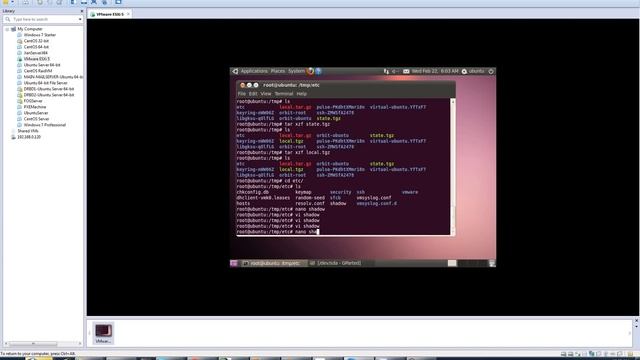Screen dimensions: 640x360
Task: Select Ubuntu 64-bit File Server virtual machine
Action: (x=45, y=83)
